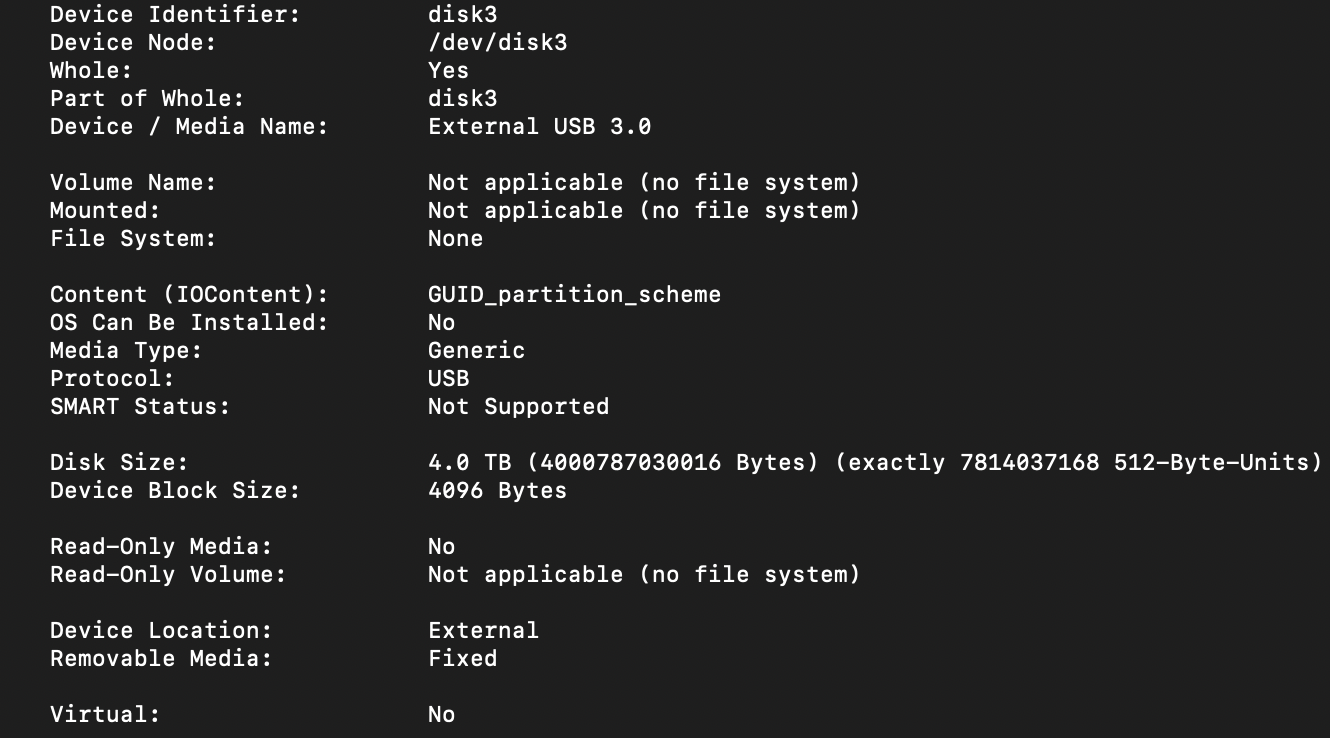Screen dimensions: 1330x738
Task: Click the "Virtual:" label
Action: point(105,715)
